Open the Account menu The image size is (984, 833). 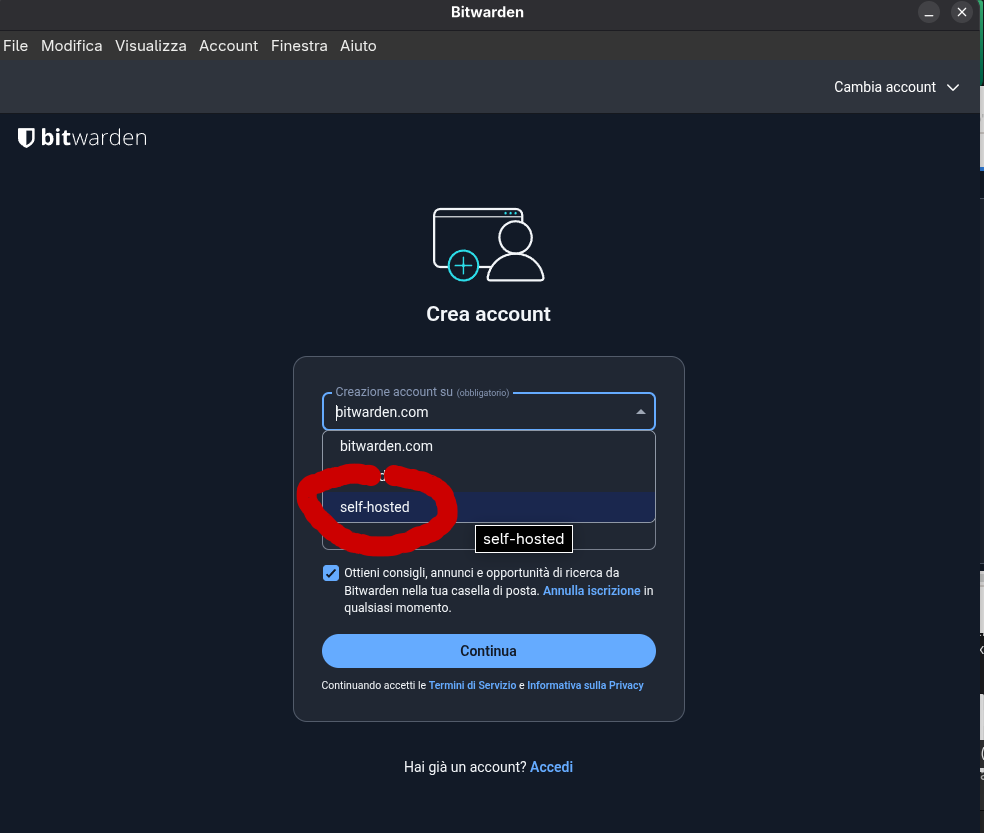[x=228, y=46]
